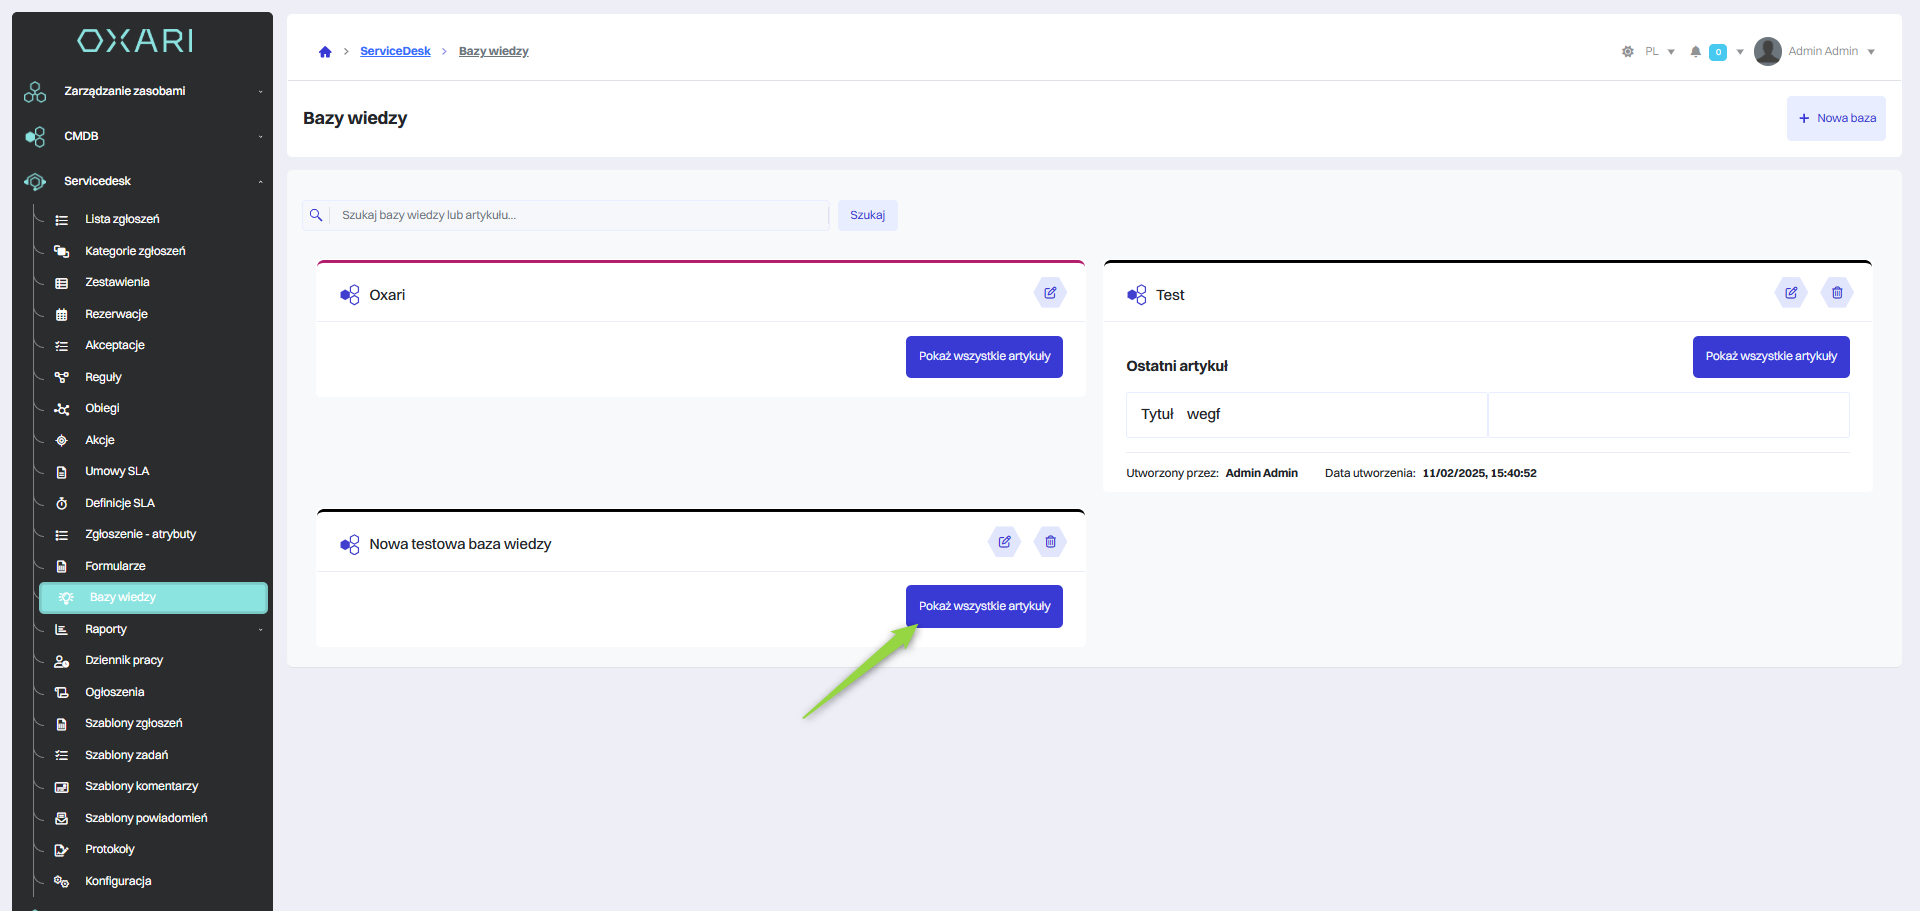1920x911 pixels.
Task: Click the knowledge base search field
Action: tap(580, 215)
